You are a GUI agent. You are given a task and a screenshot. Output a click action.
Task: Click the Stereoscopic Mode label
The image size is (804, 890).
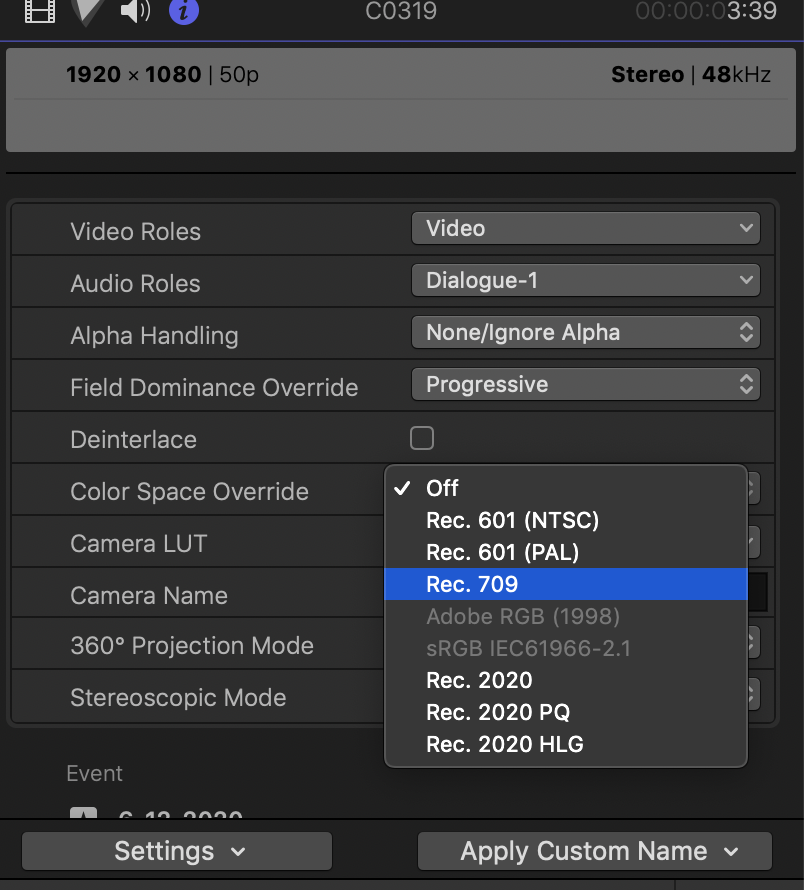(178, 698)
